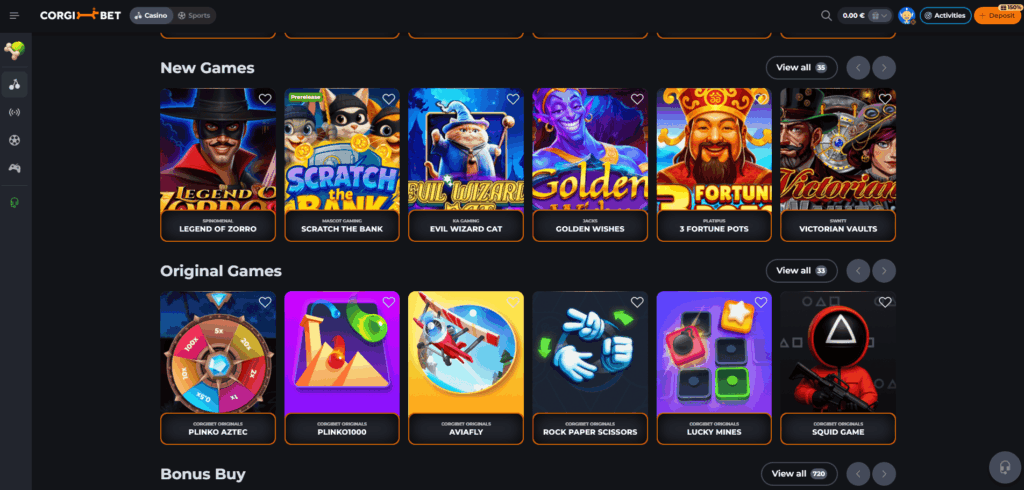Image resolution: width=1024 pixels, height=490 pixels.
Task: Open the hamburger menu icon
Action: pos(14,16)
